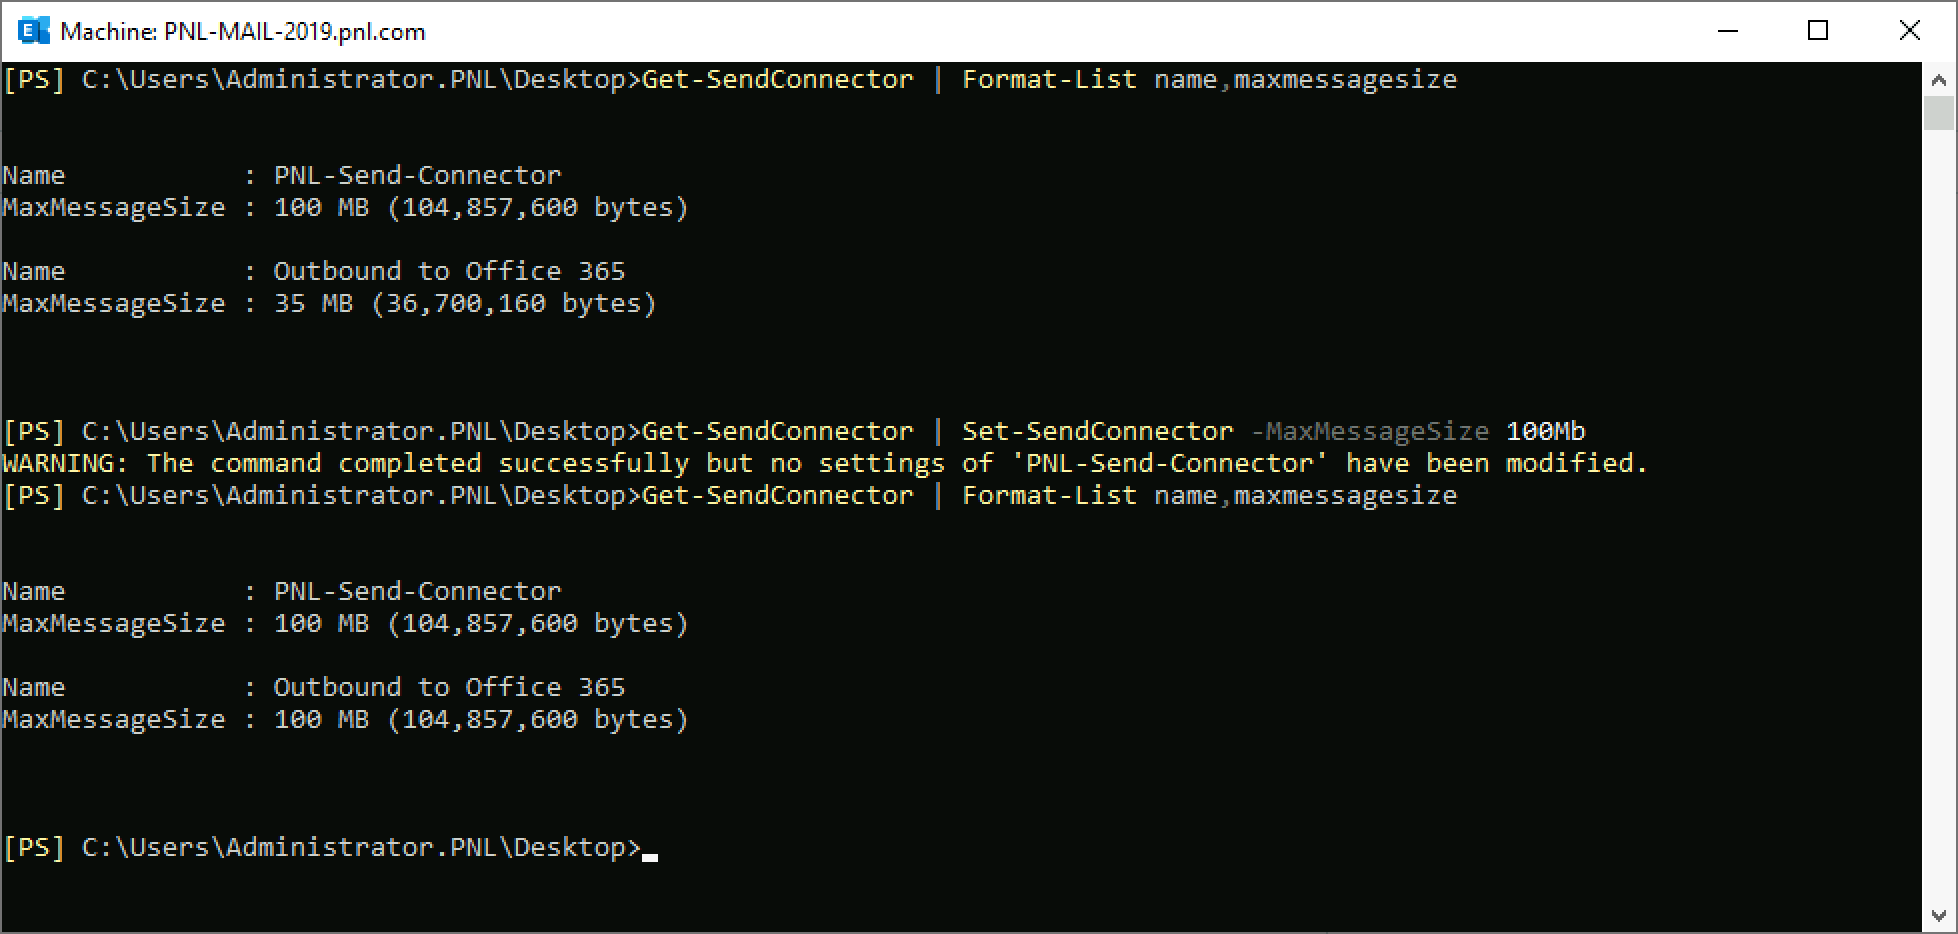Click the final '100 MB (104,857,600 bytes)' line
1958x934 pixels.
tap(481, 719)
